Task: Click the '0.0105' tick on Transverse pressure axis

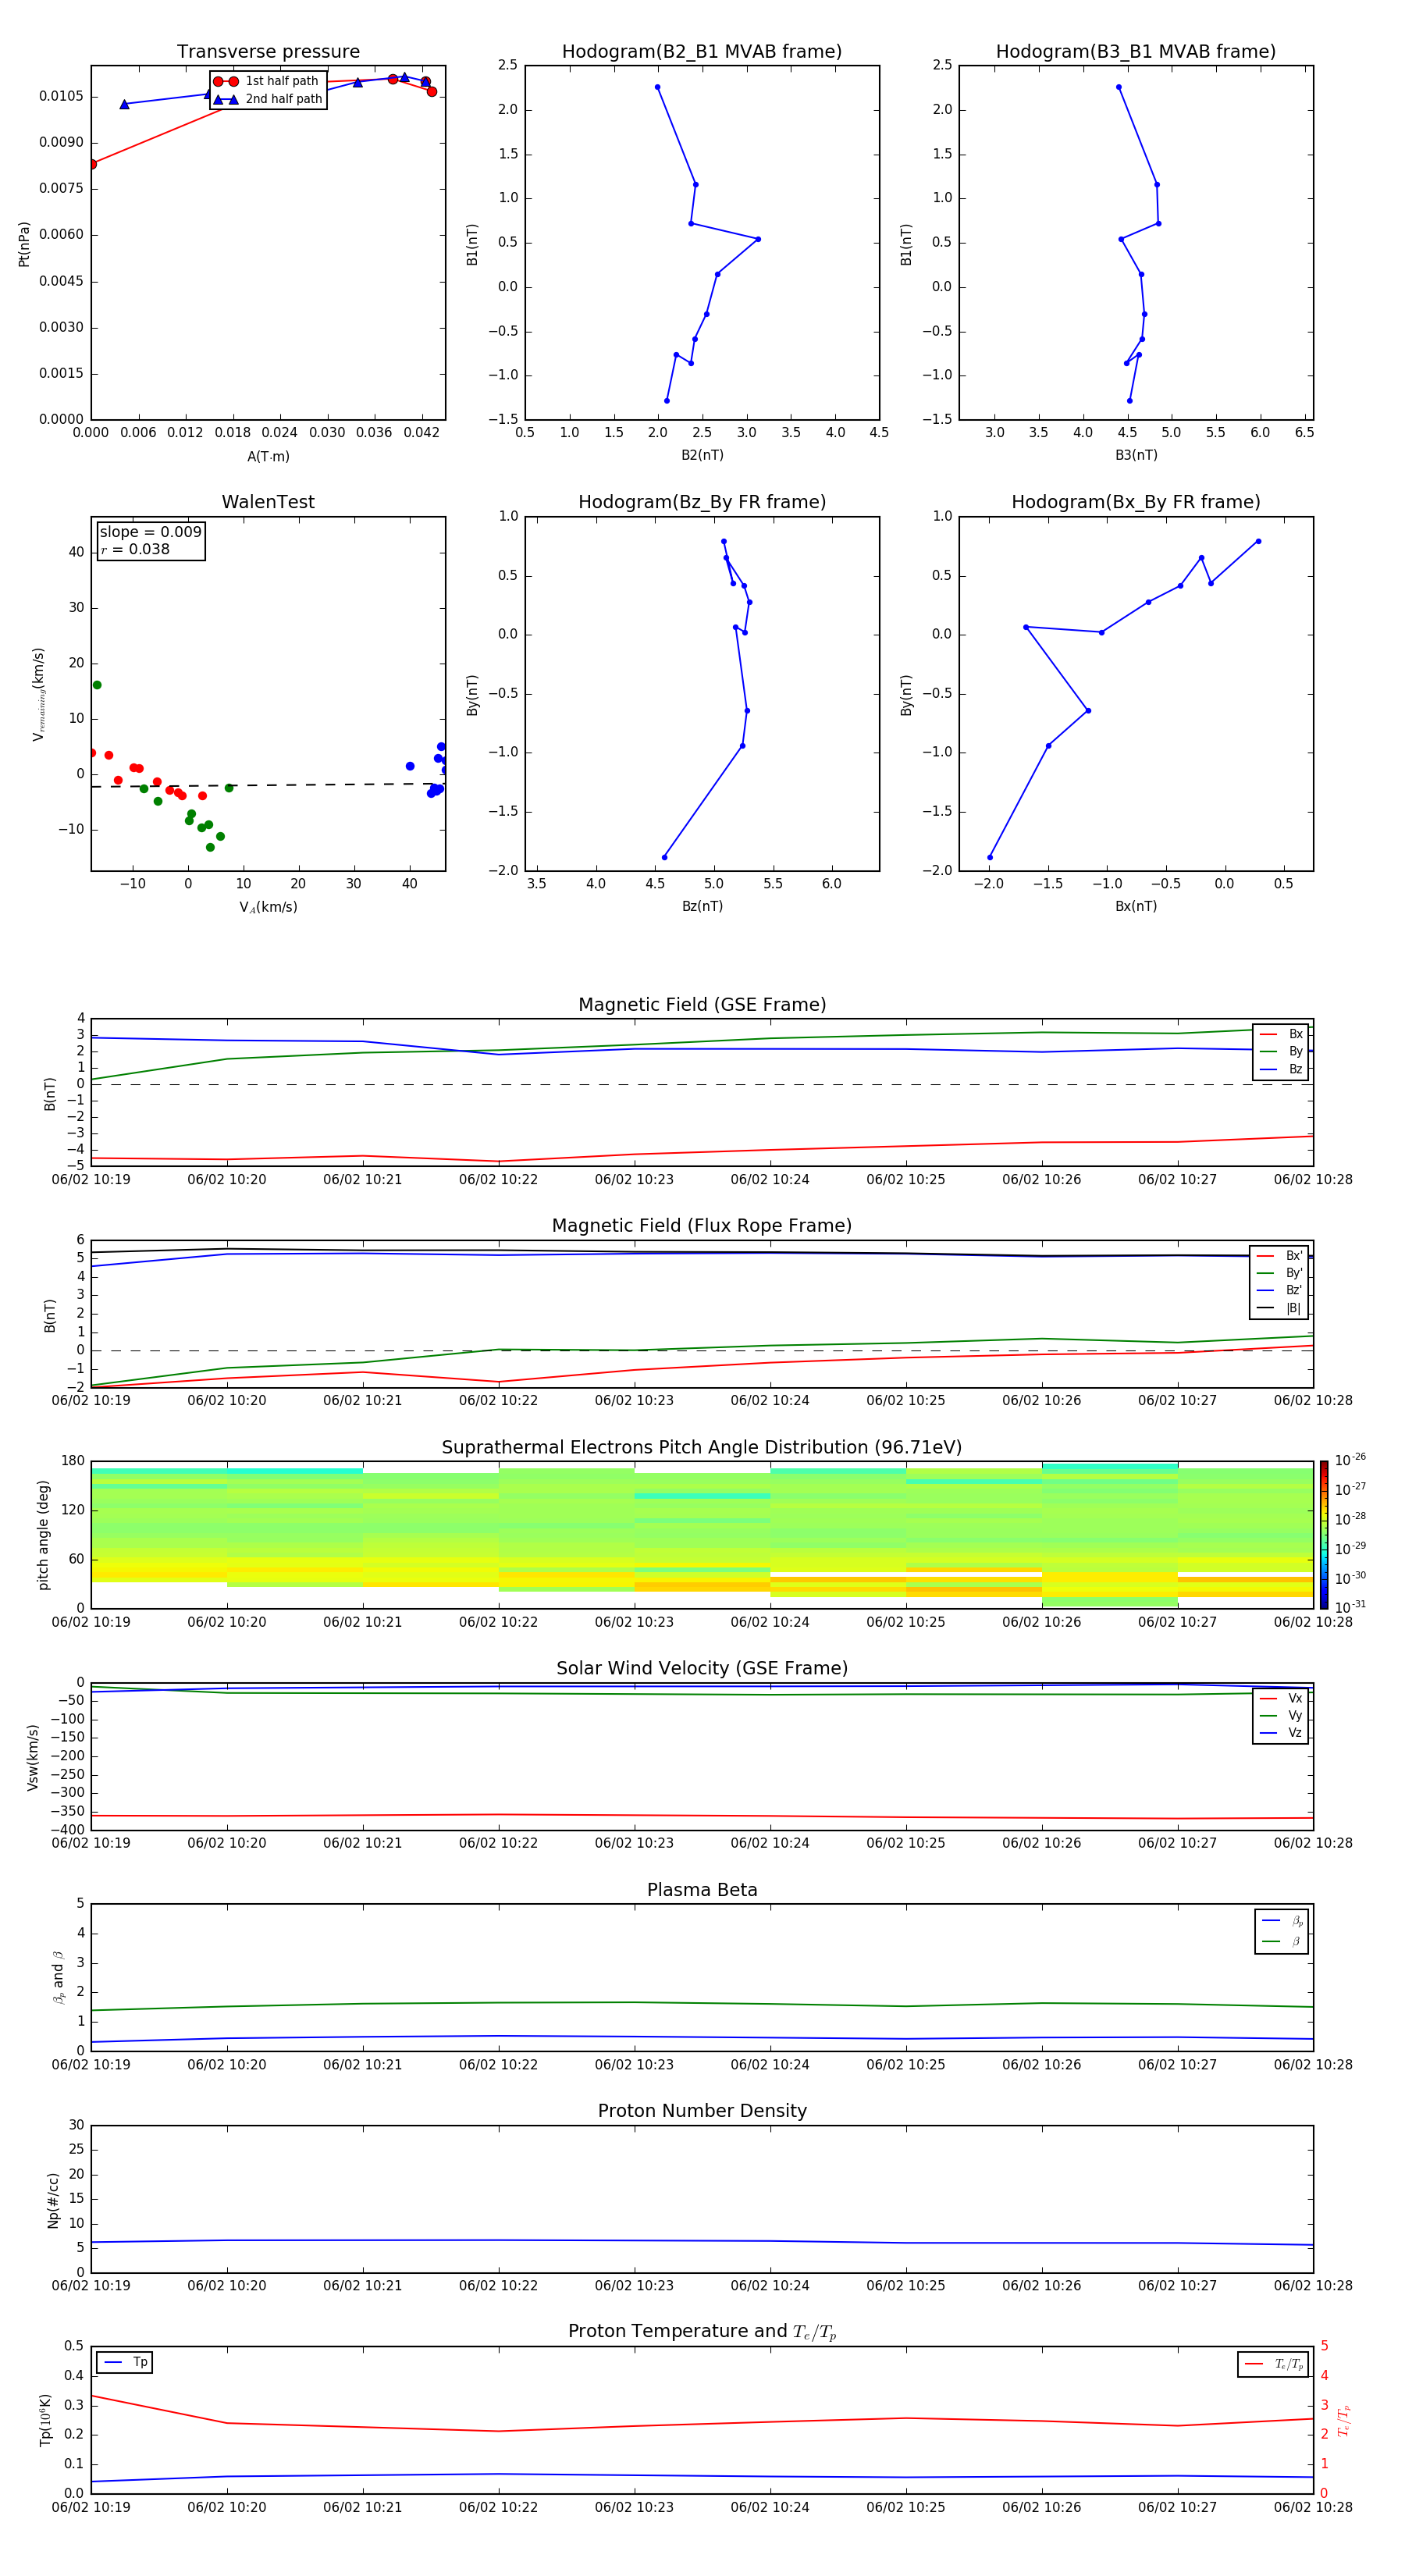Action: 61,96
